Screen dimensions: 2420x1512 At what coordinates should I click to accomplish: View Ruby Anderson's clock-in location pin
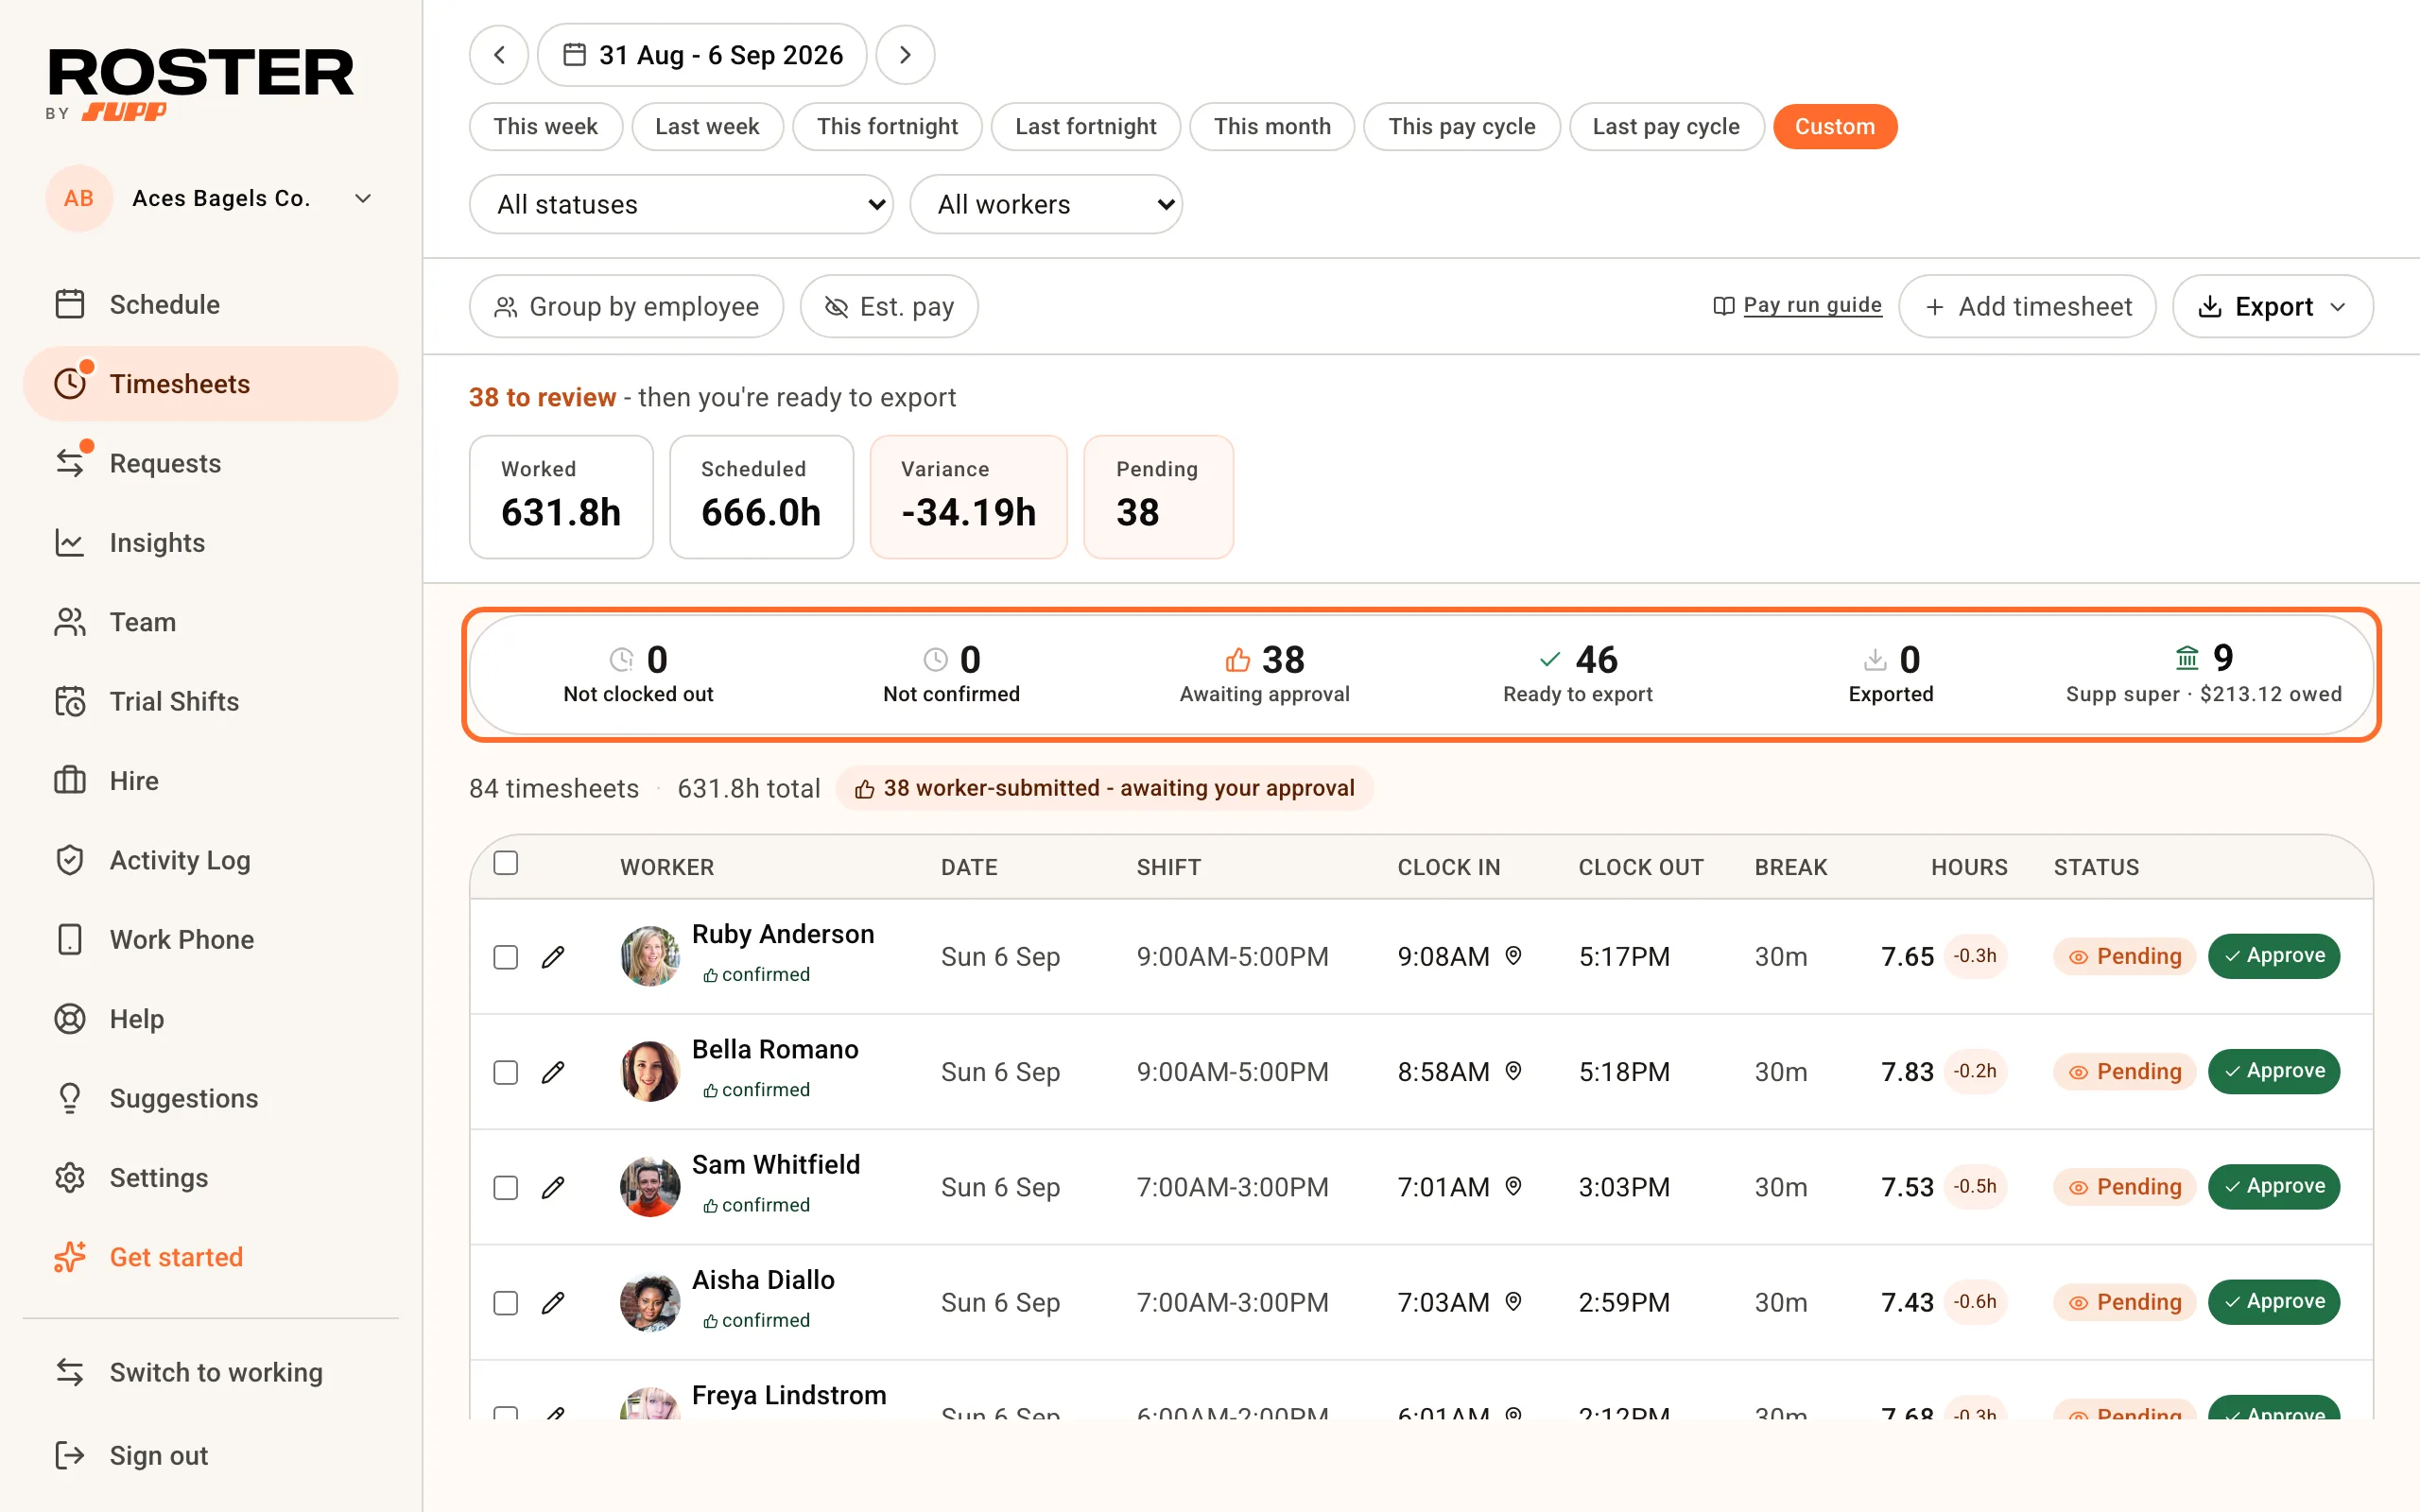point(1514,956)
